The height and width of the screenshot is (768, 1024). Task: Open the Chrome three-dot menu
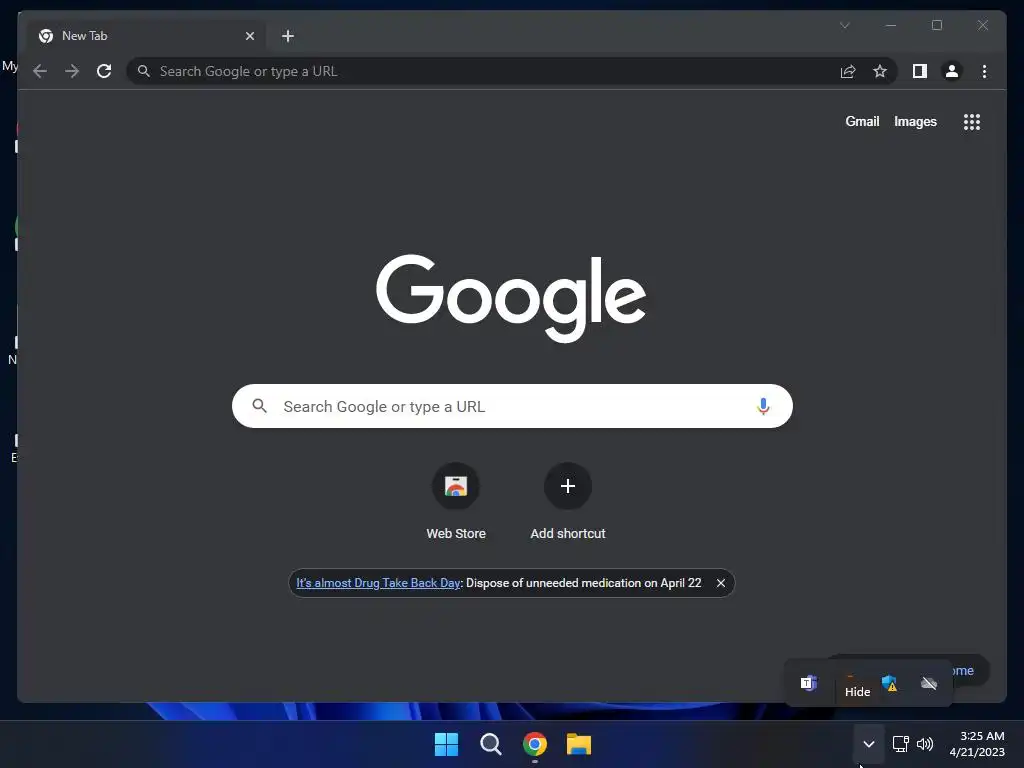tap(984, 71)
